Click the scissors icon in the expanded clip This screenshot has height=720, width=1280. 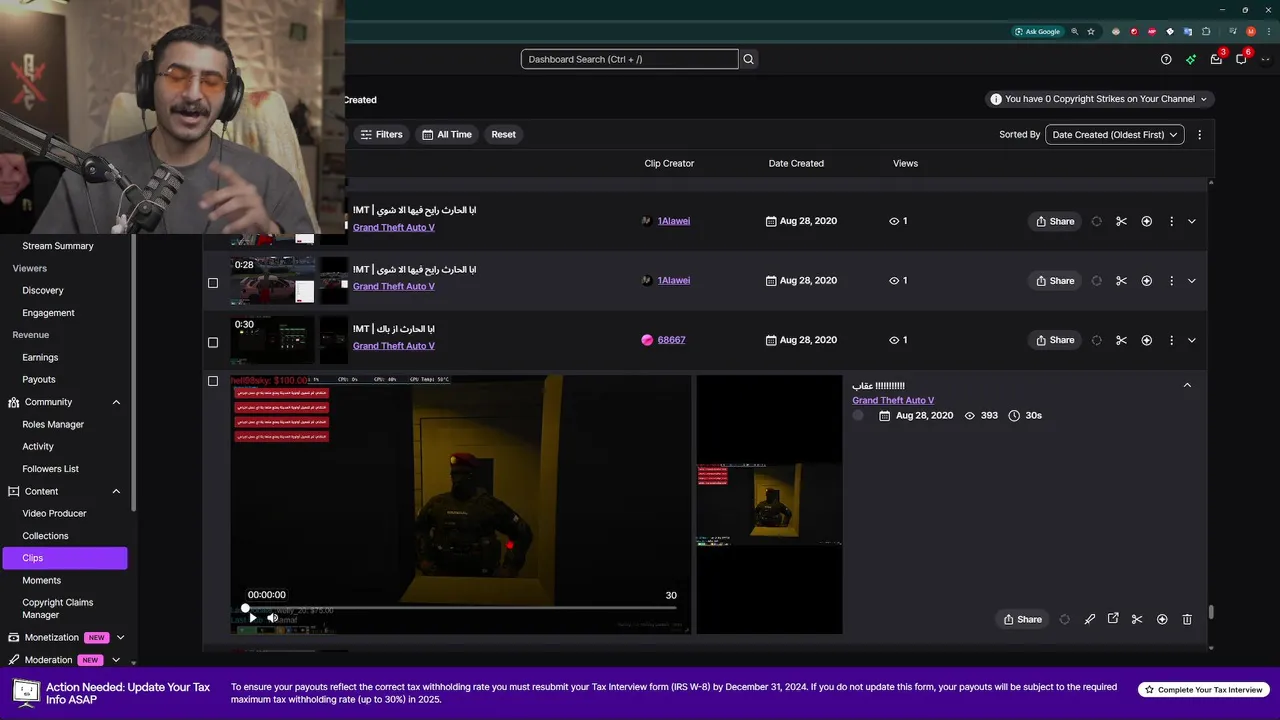pos(1137,619)
